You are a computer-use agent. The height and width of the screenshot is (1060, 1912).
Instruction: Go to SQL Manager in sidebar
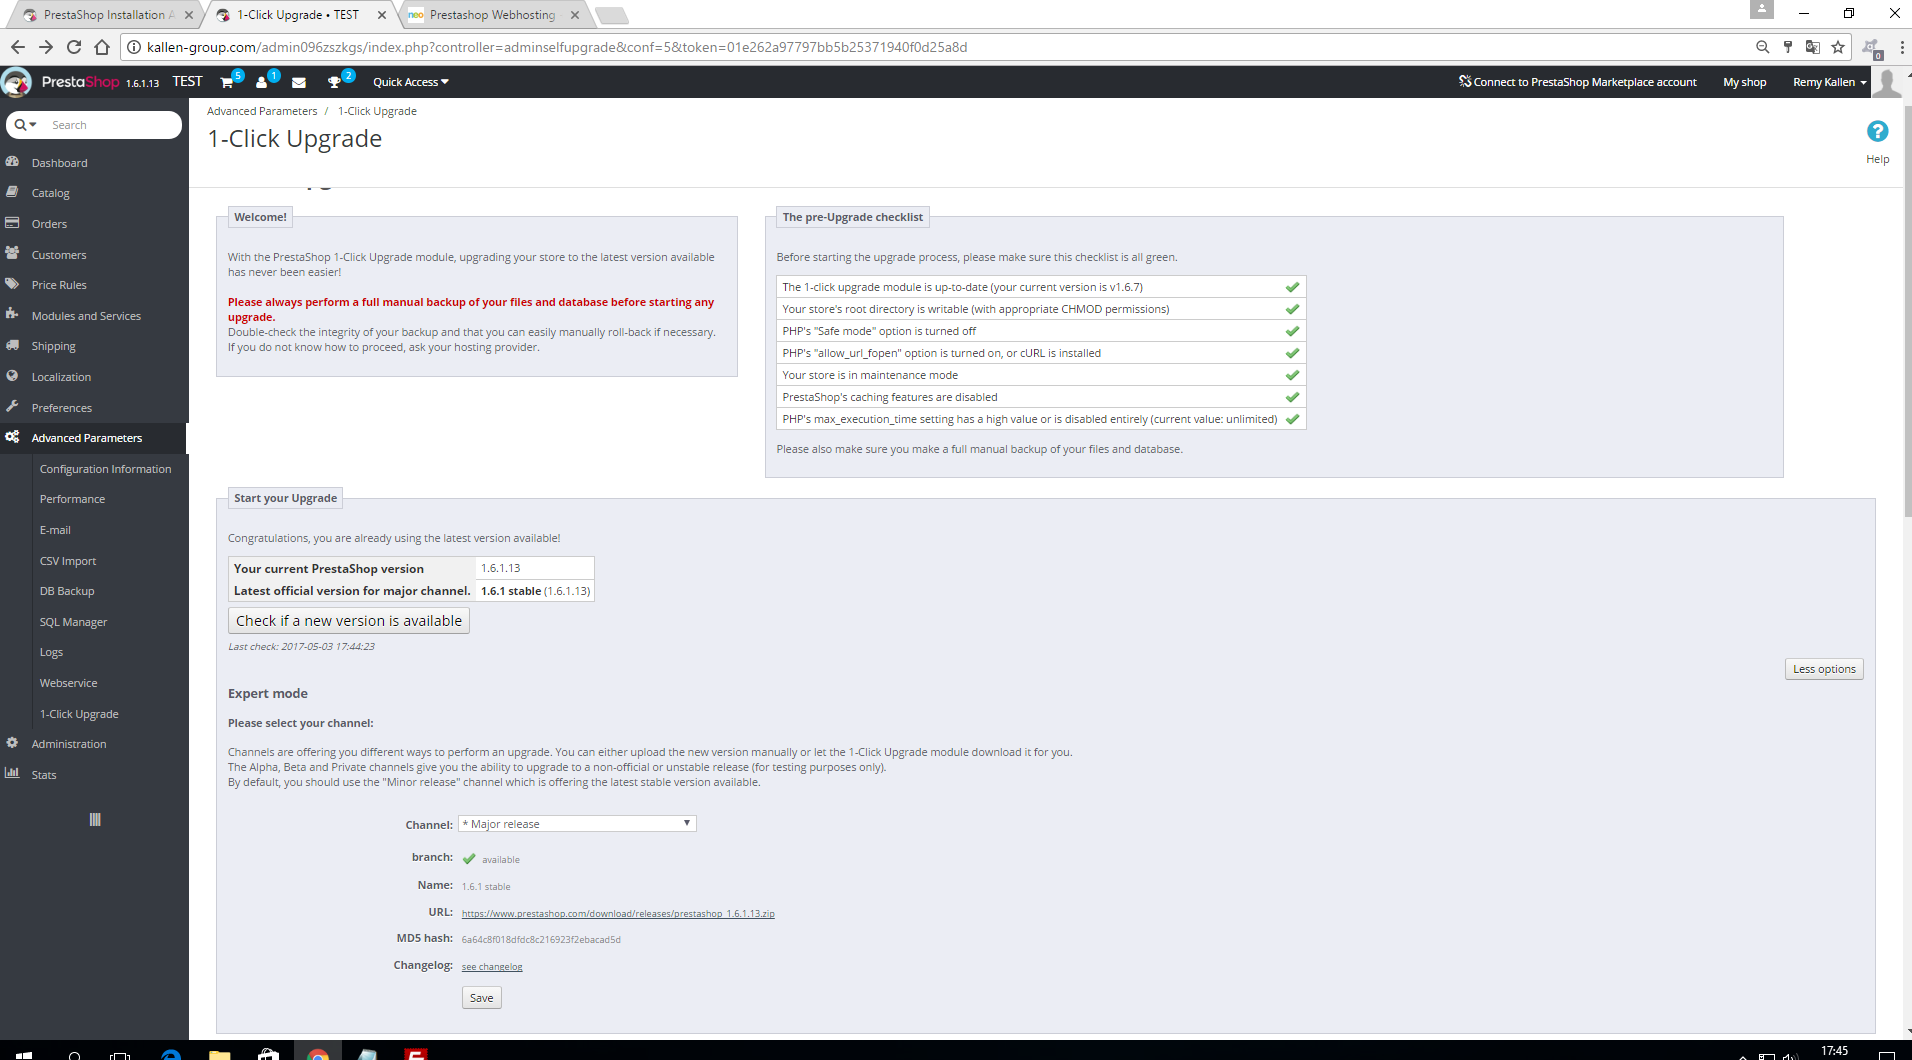click(x=73, y=622)
